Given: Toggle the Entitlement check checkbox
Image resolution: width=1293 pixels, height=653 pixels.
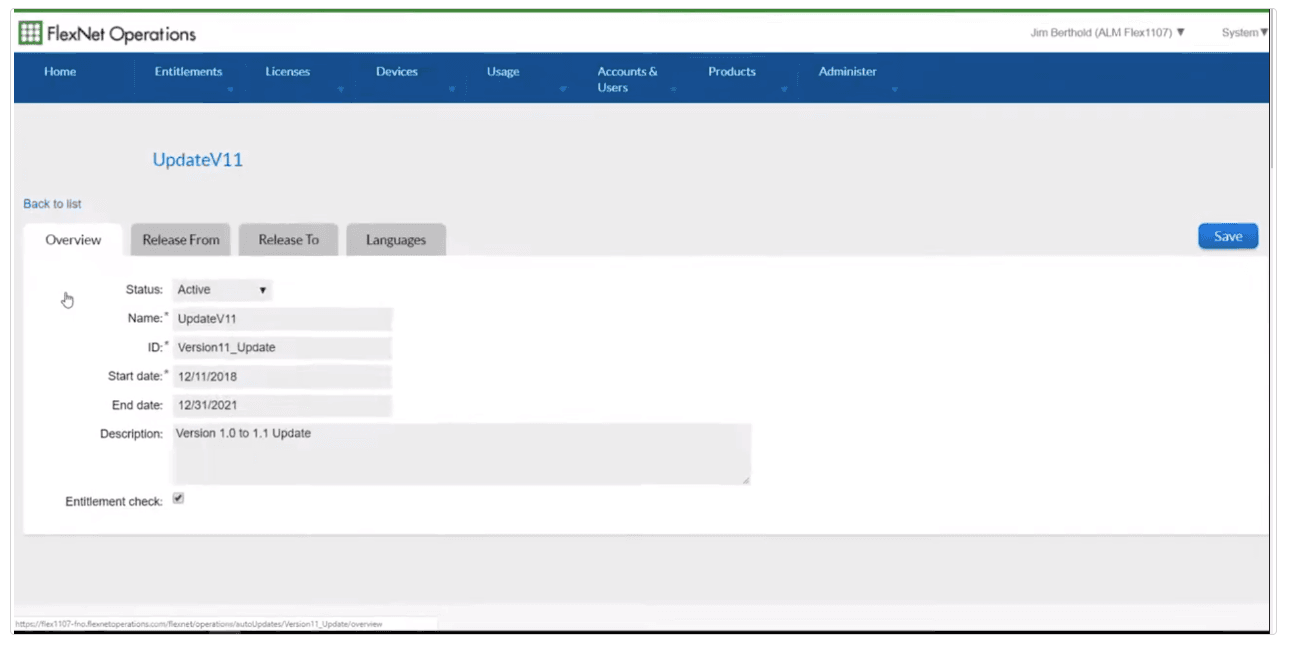Looking at the screenshot, I should [178, 498].
